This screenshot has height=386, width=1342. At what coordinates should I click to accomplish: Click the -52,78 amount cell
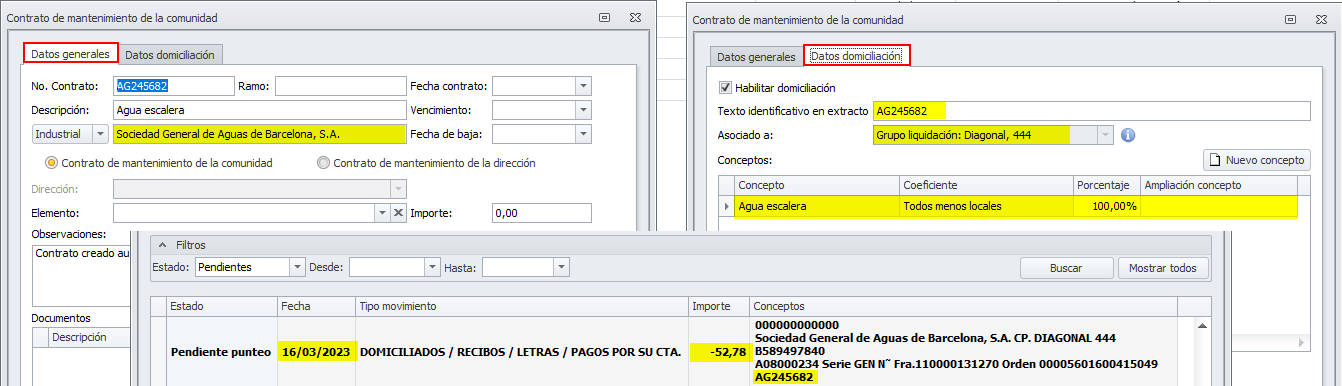coord(719,352)
